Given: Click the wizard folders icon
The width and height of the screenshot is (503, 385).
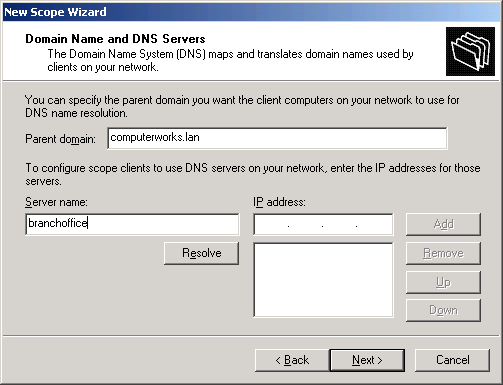Looking at the screenshot, I should [470, 52].
